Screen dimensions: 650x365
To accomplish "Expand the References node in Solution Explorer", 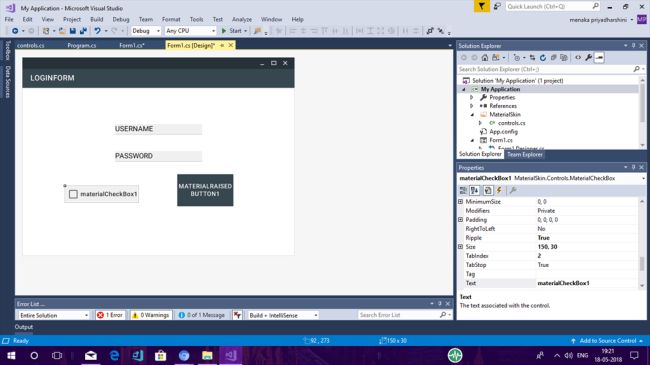I will (x=472, y=106).
